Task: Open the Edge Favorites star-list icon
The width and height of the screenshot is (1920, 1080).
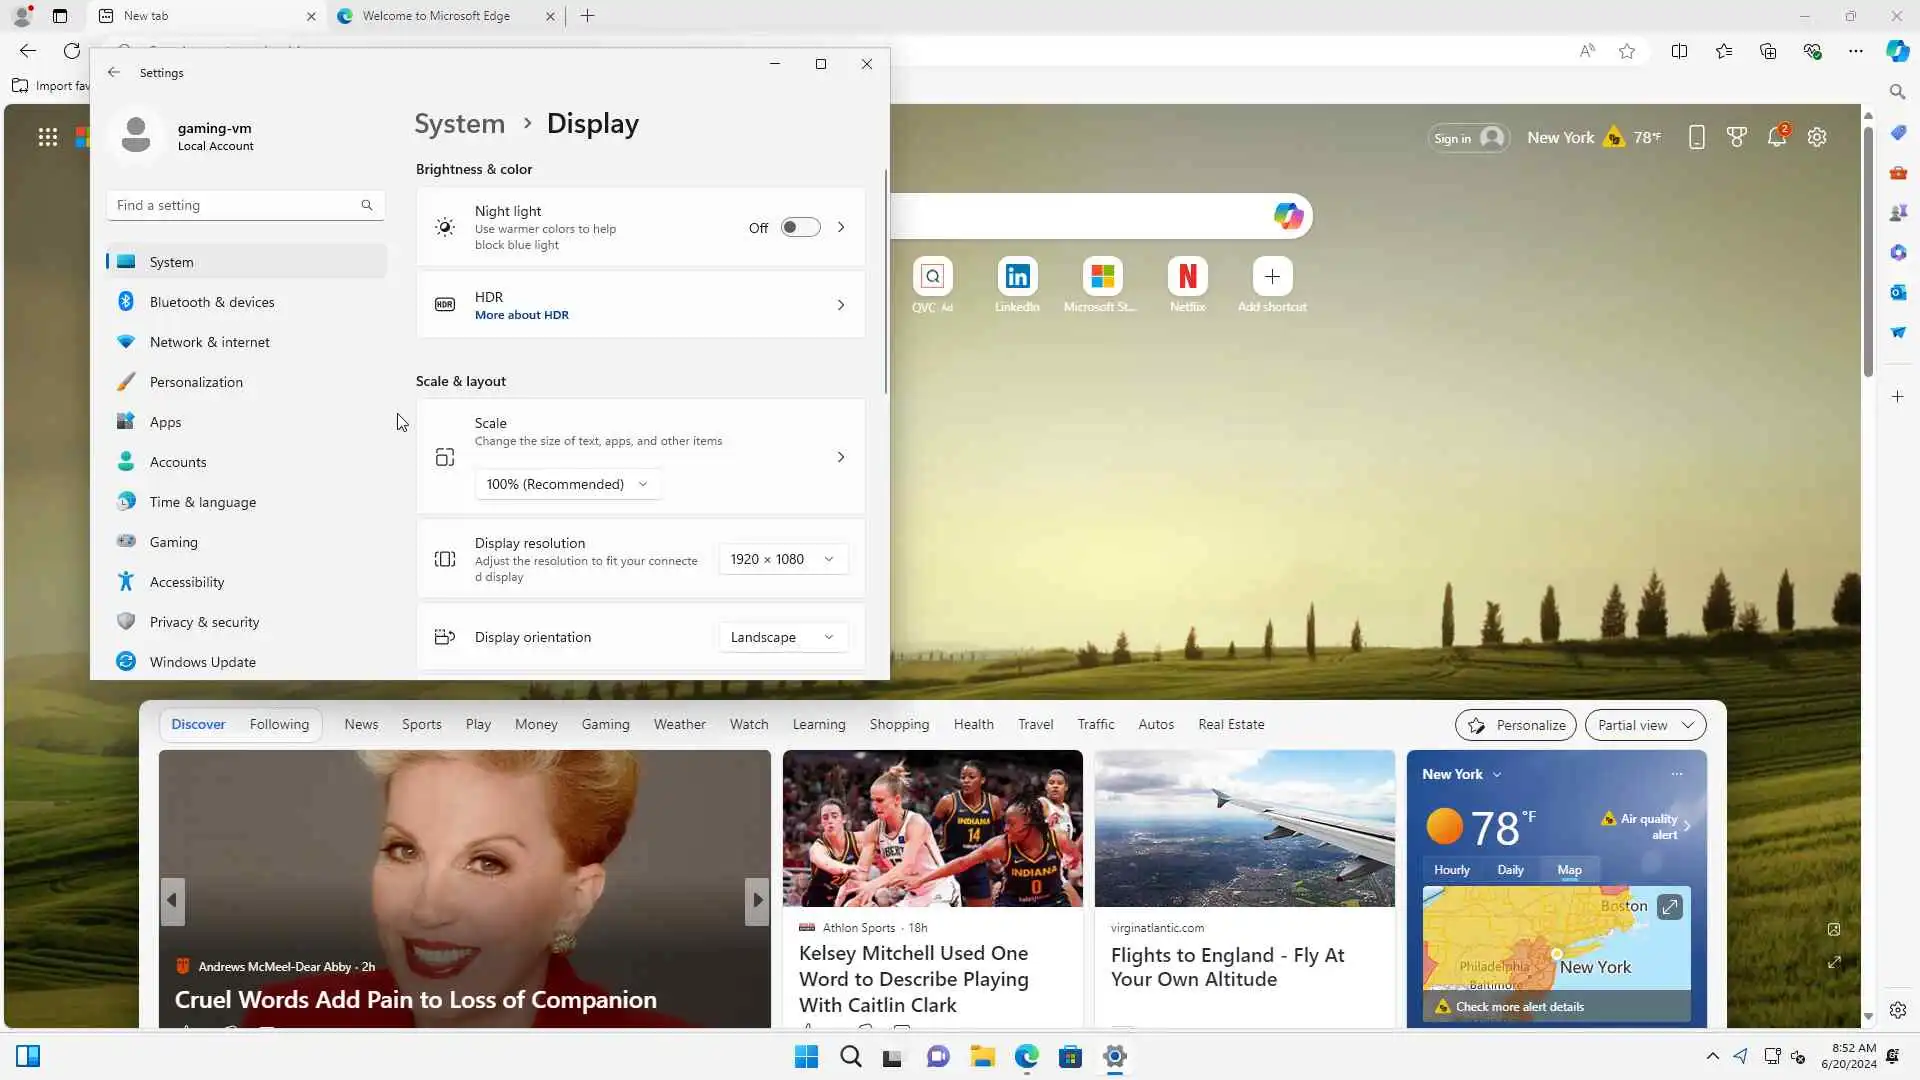Action: [1724, 51]
